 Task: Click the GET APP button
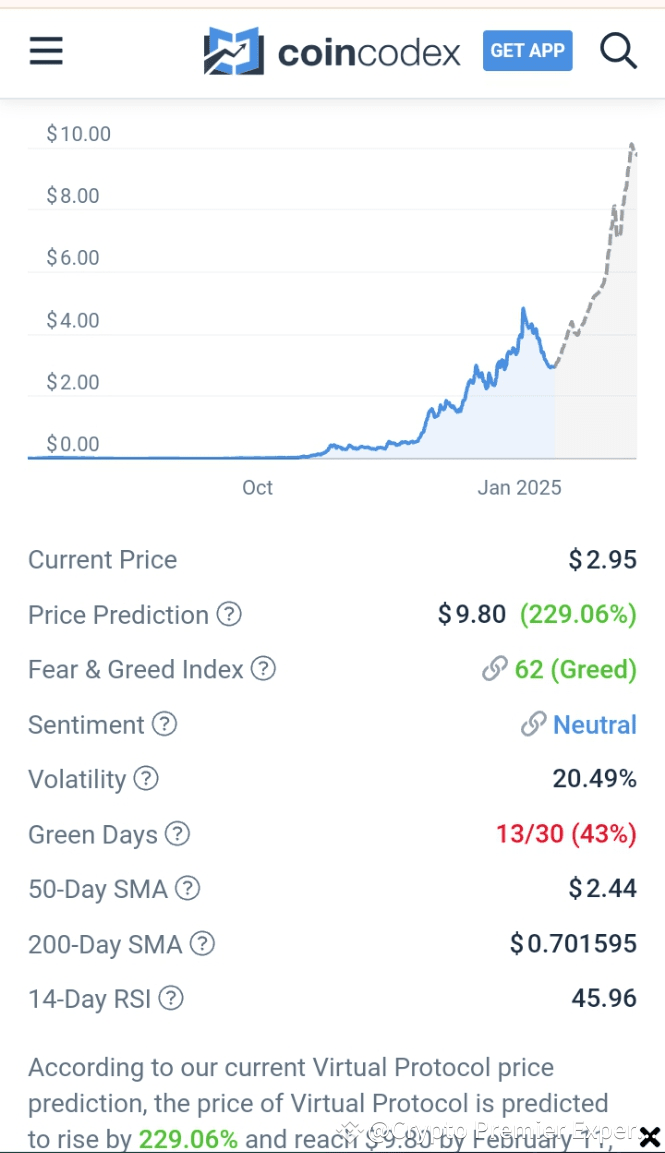[x=528, y=51]
